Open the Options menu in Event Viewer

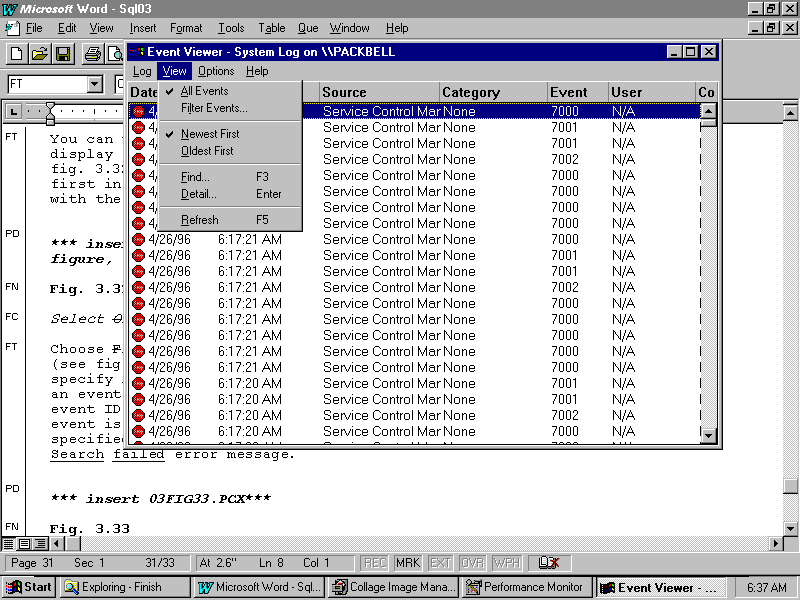[215, 71]
